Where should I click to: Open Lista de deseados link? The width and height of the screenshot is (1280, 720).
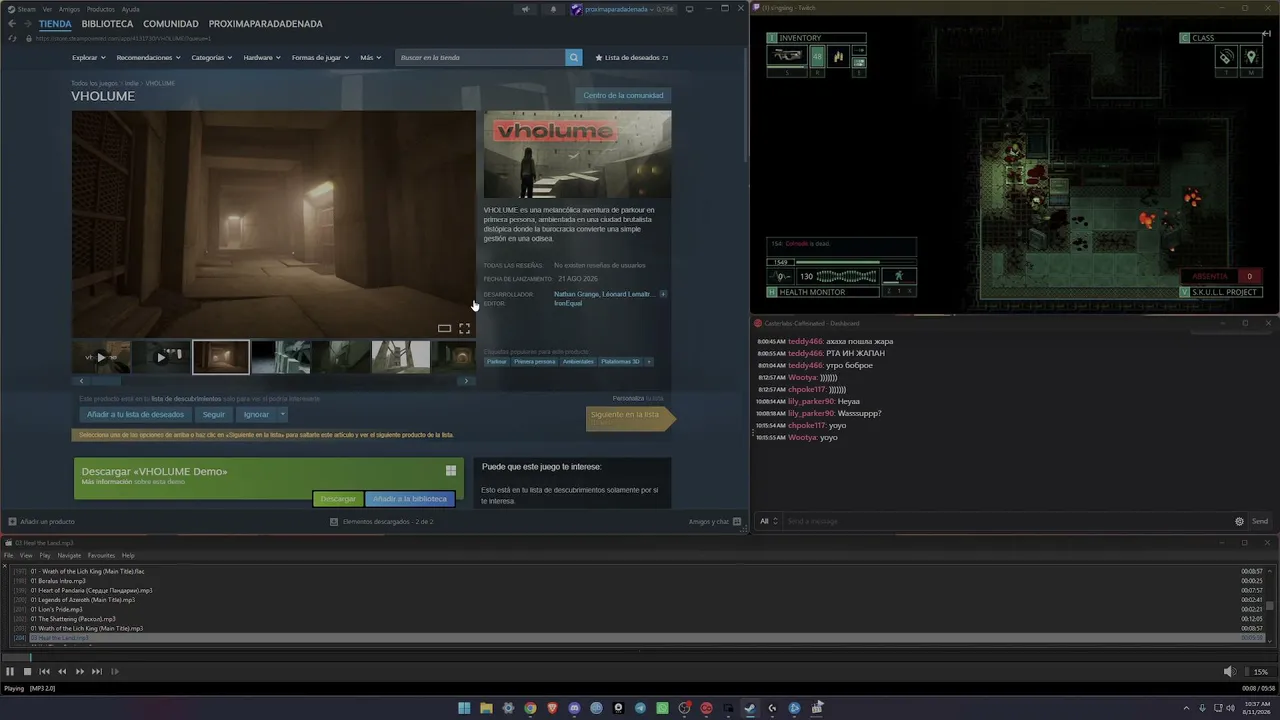(x=632, y=57)
